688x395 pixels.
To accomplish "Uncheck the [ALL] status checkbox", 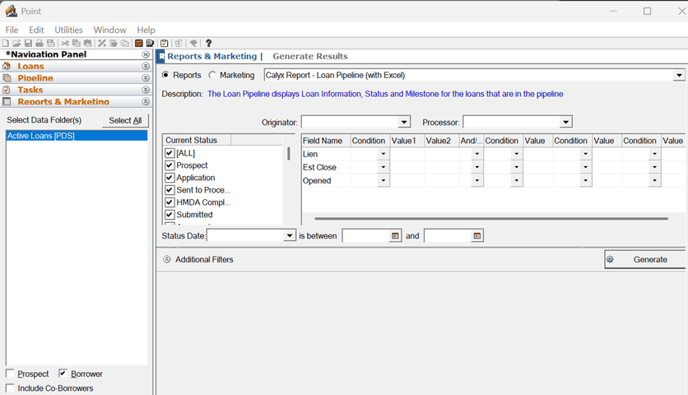I will point(170,153).
